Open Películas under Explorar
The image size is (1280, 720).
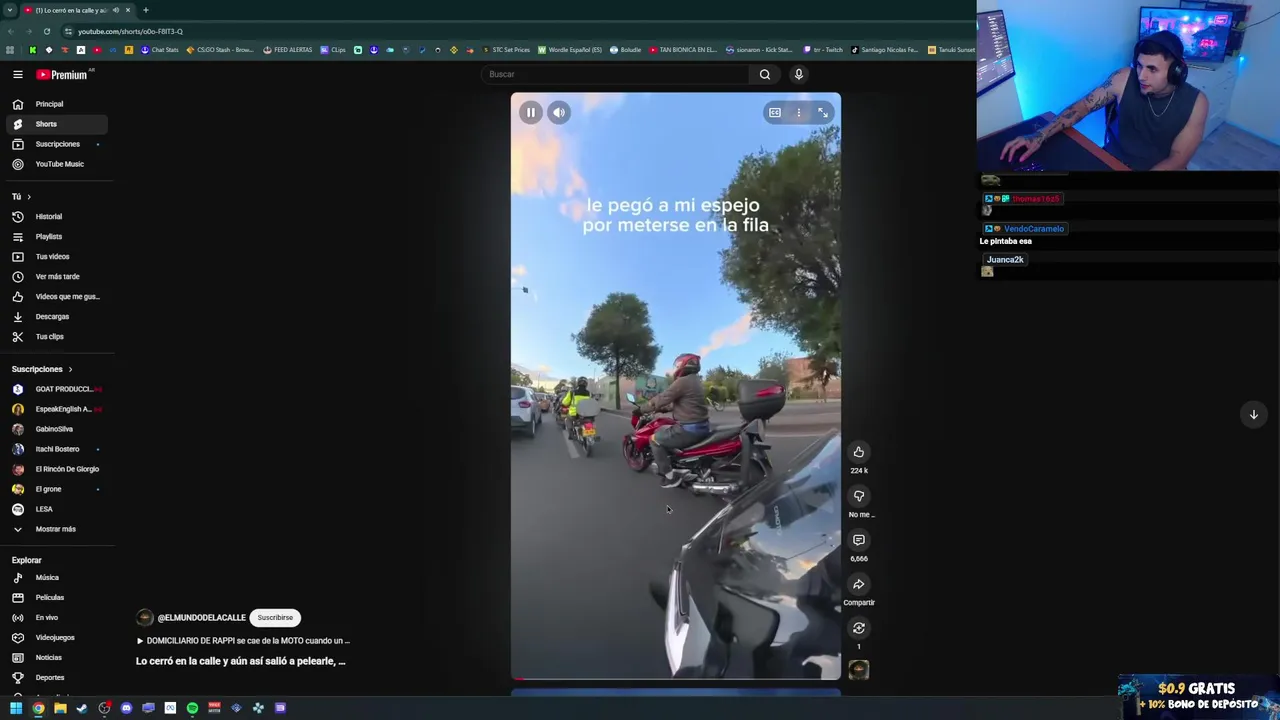point(55,598)
